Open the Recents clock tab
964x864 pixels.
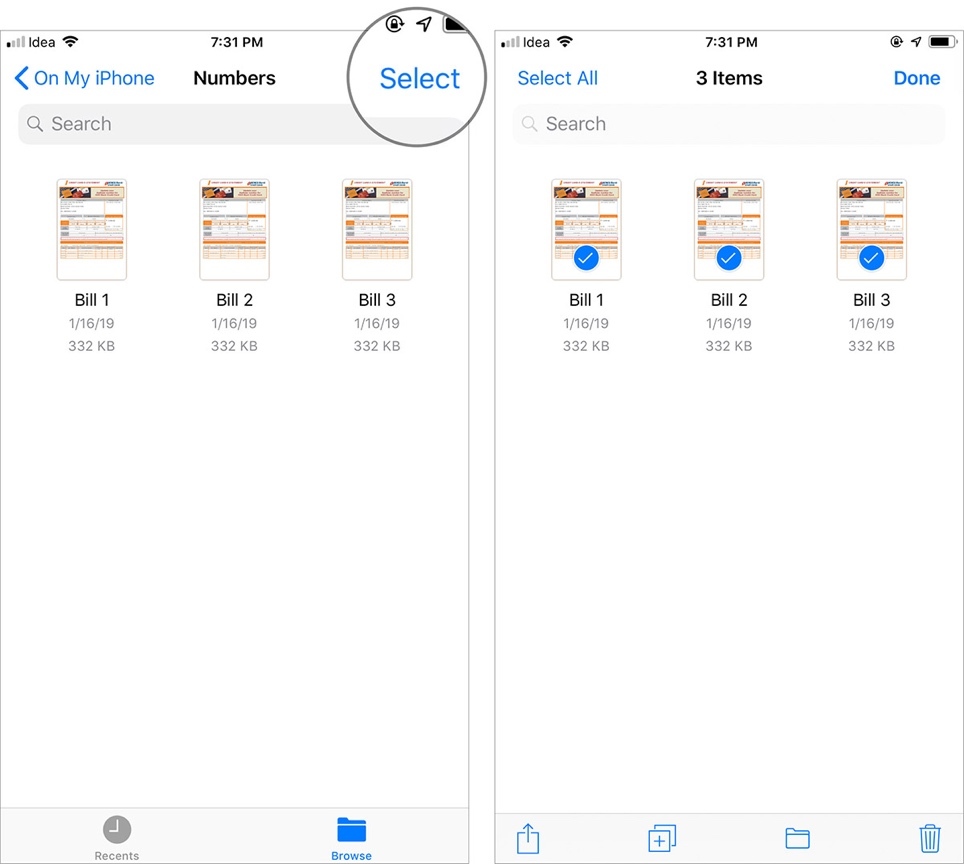pos(117,837)
